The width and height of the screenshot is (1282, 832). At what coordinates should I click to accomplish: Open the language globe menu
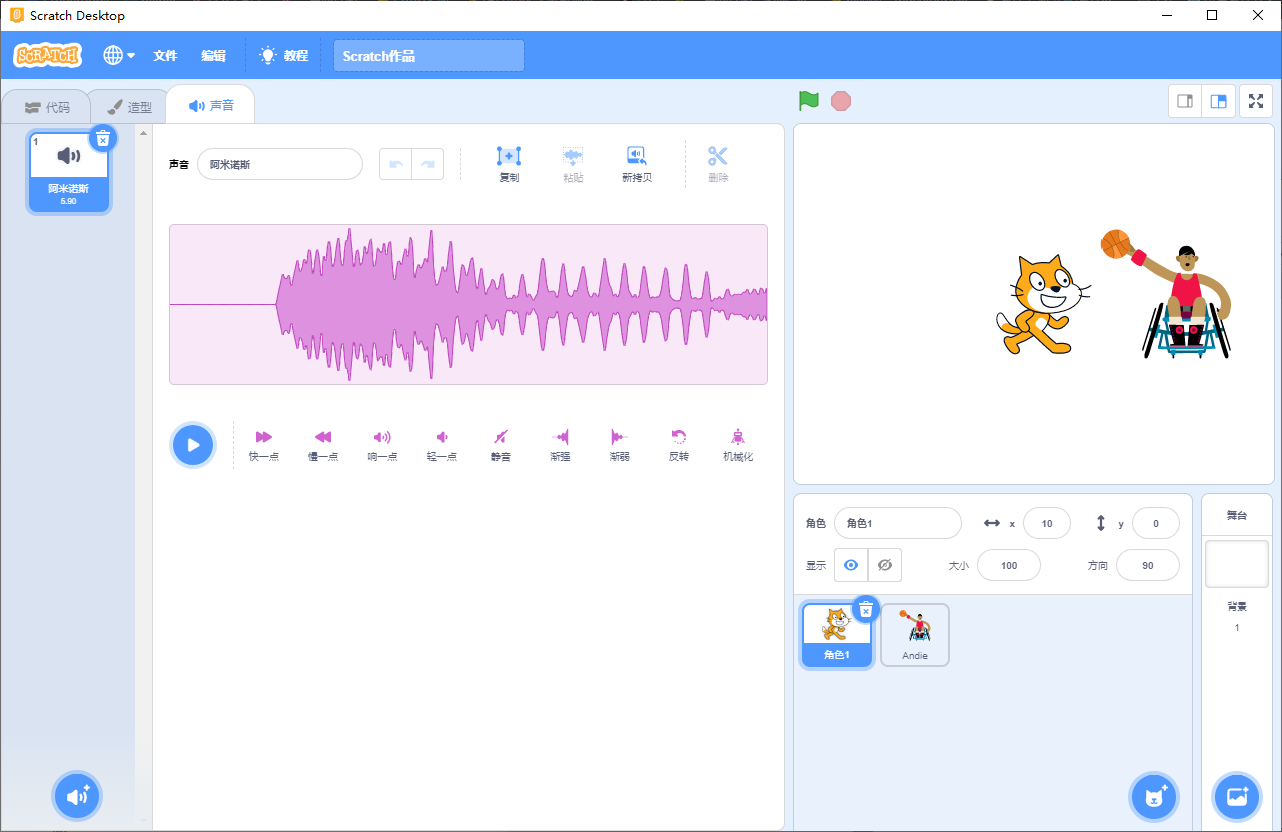click(x=119, y=56)
